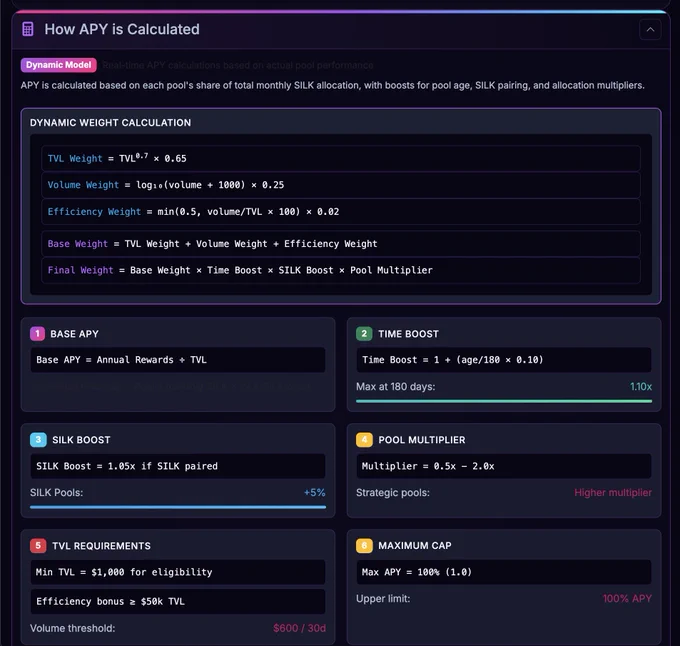This screenshot has height=646, width=680.
Task: Click the 'Higher multiplier' text
Action: 613,493
